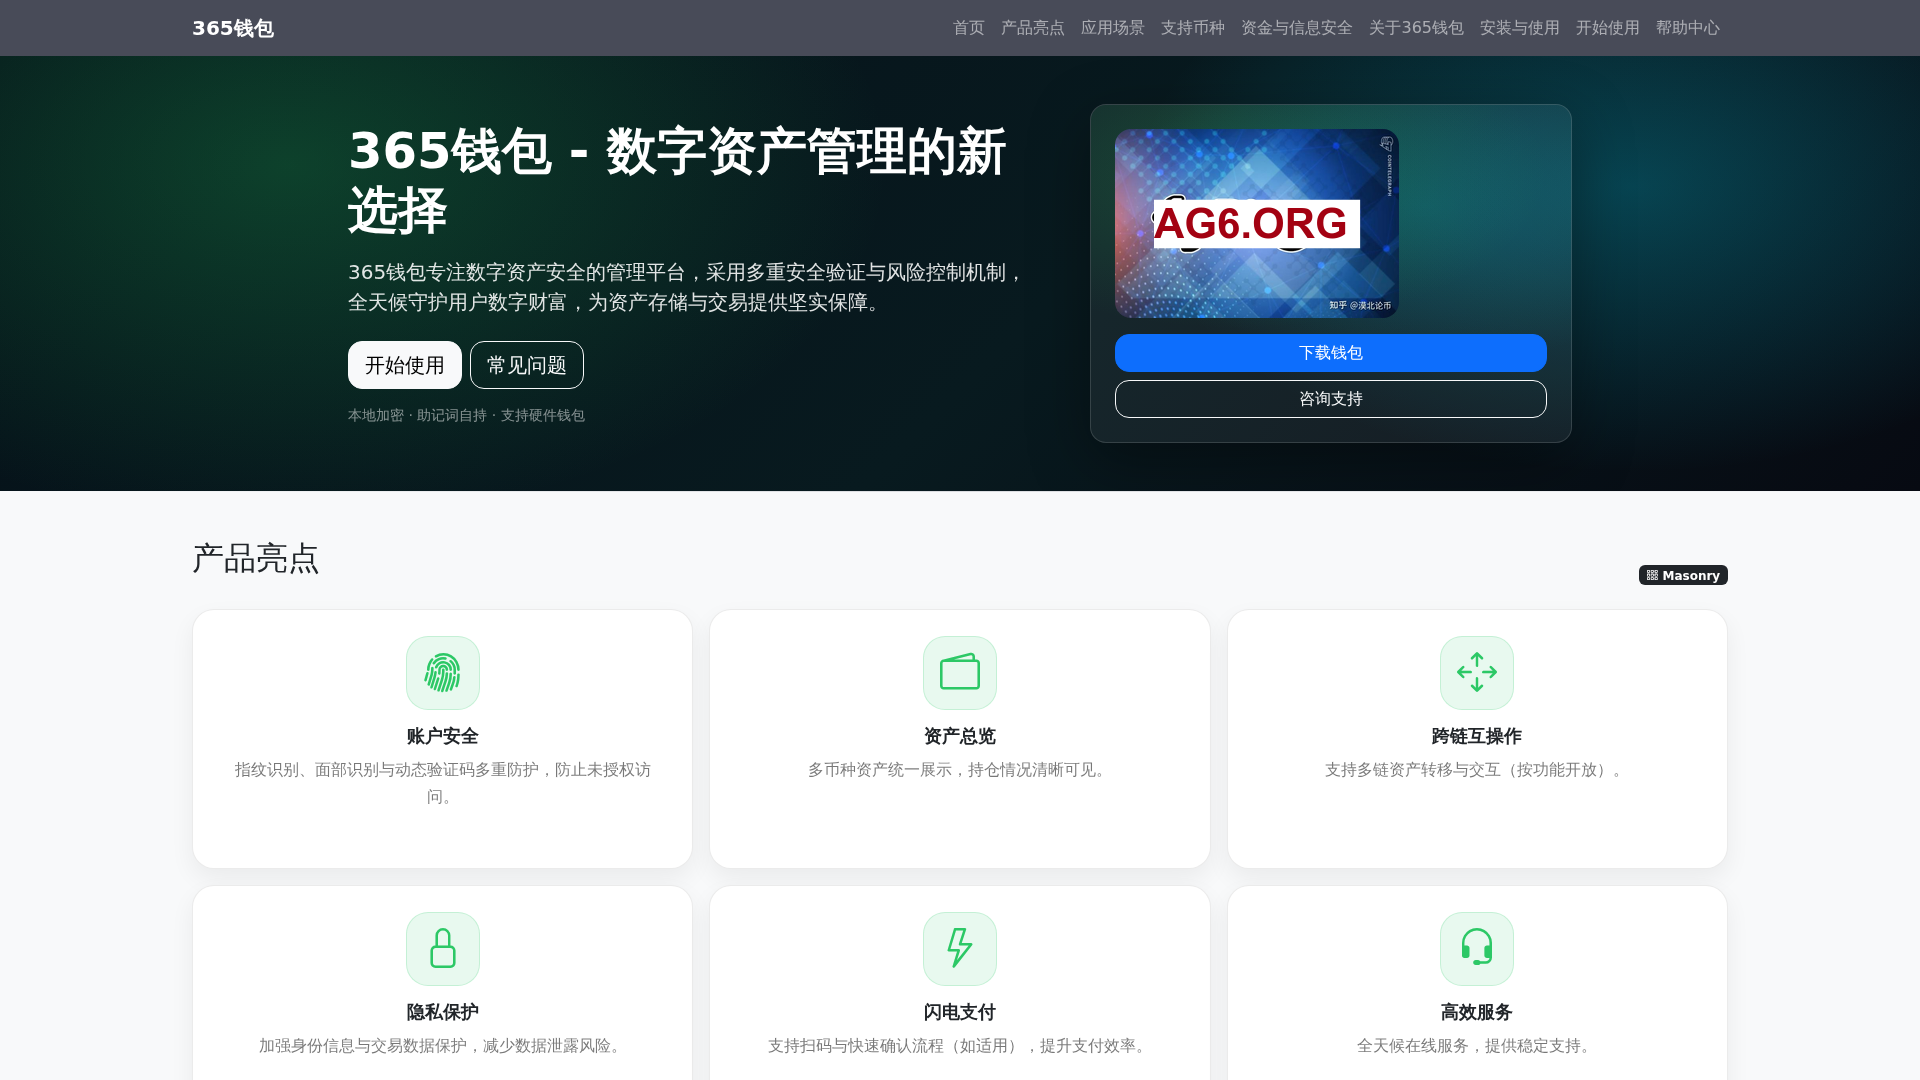Click the padlock icon for 隐私保护
The width and height of the screenshot is (1920, 1080).
(443, 949)
